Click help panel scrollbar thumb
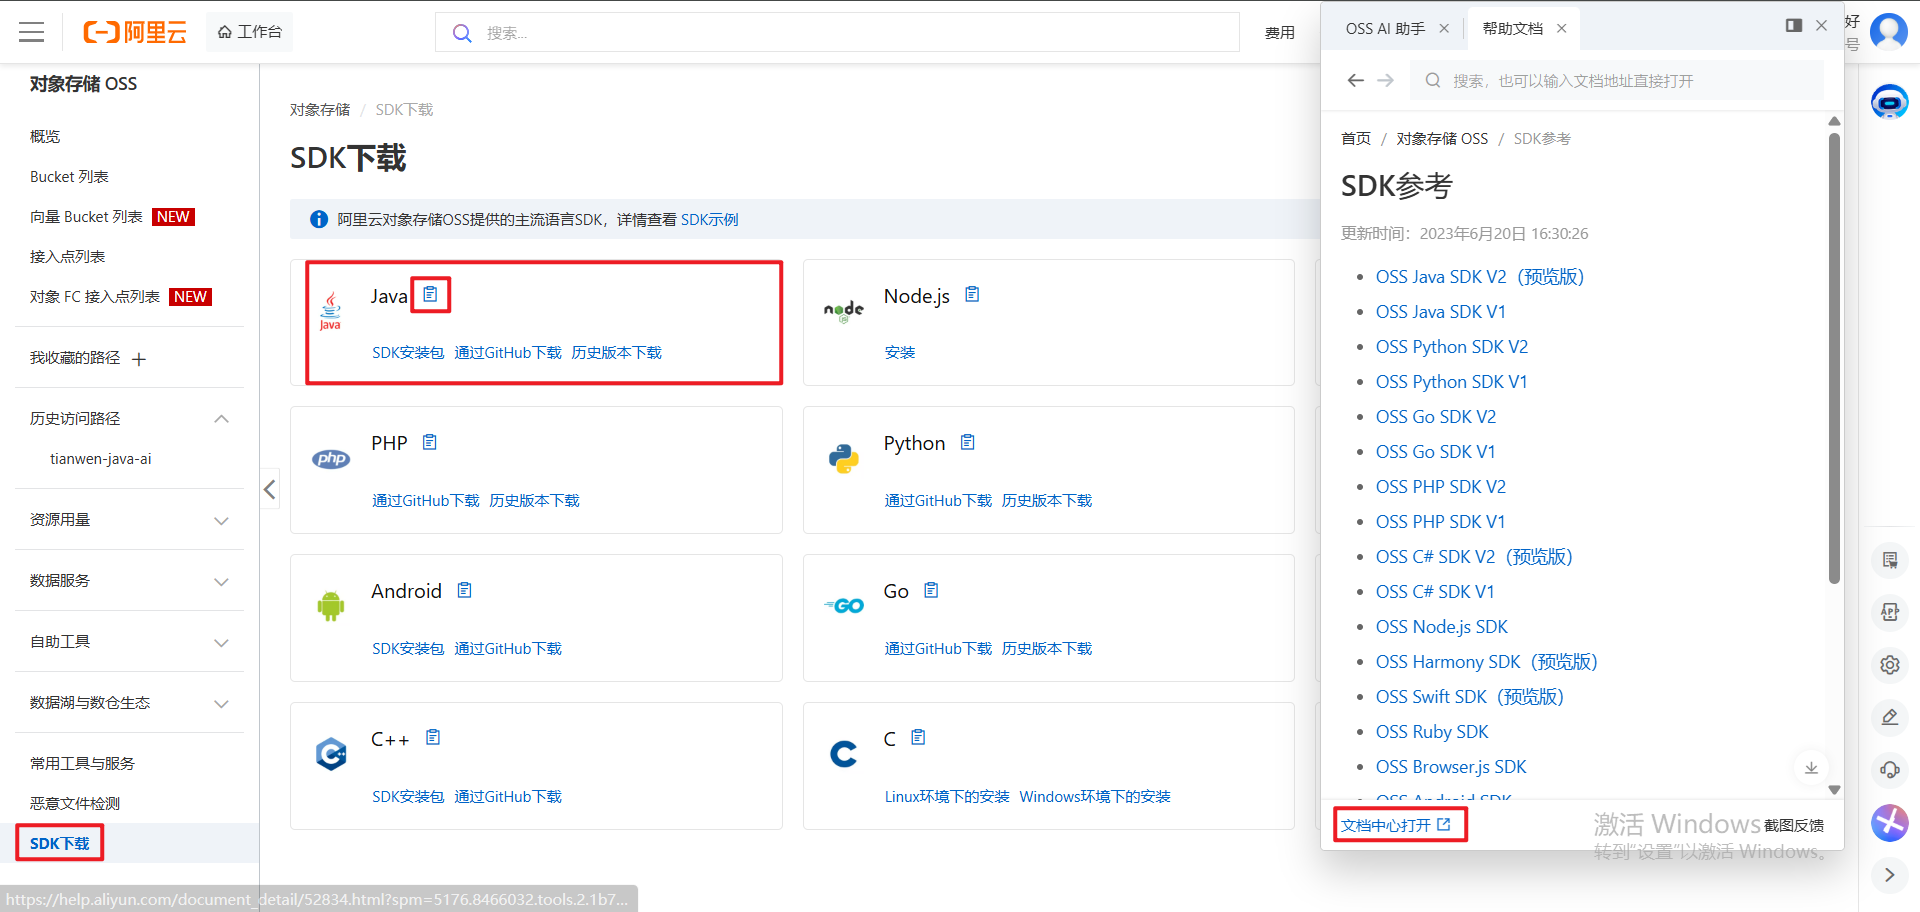This screenshot has width=1920, height=912. (1834, 357)
